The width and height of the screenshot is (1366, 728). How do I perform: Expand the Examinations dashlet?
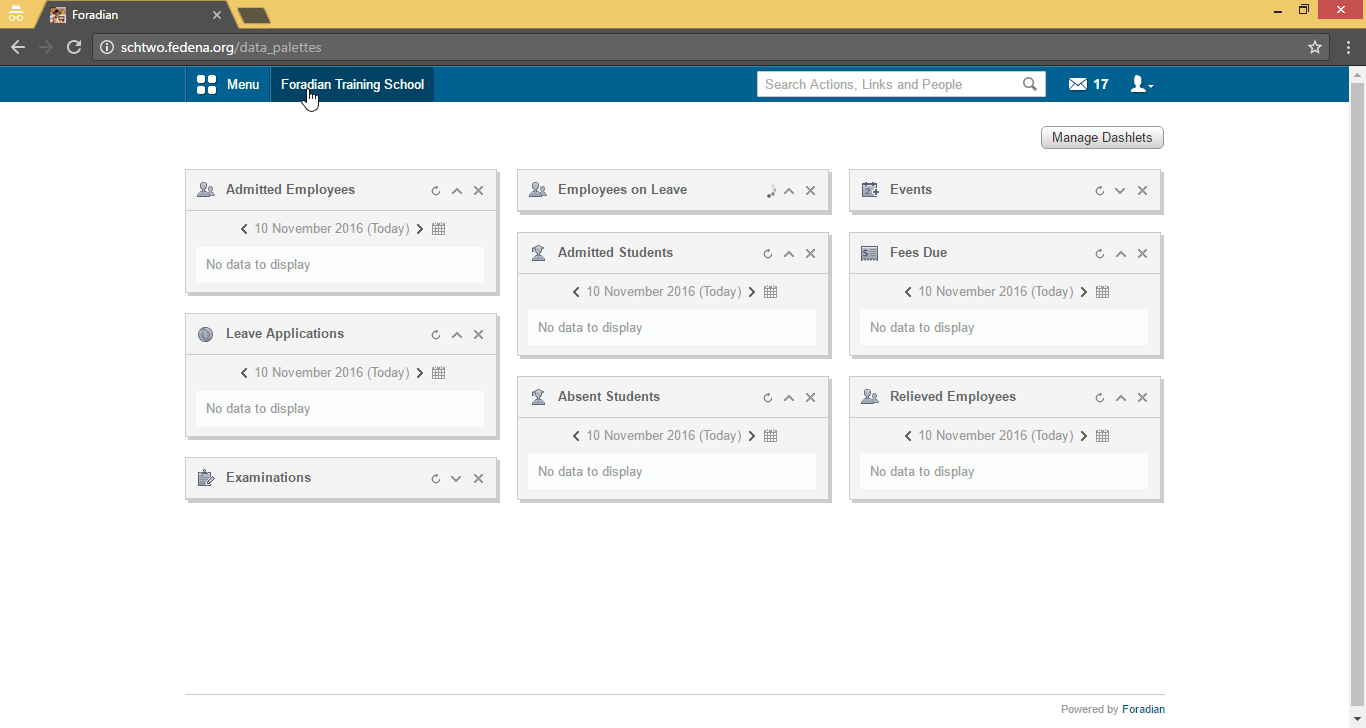coord(457,478)
